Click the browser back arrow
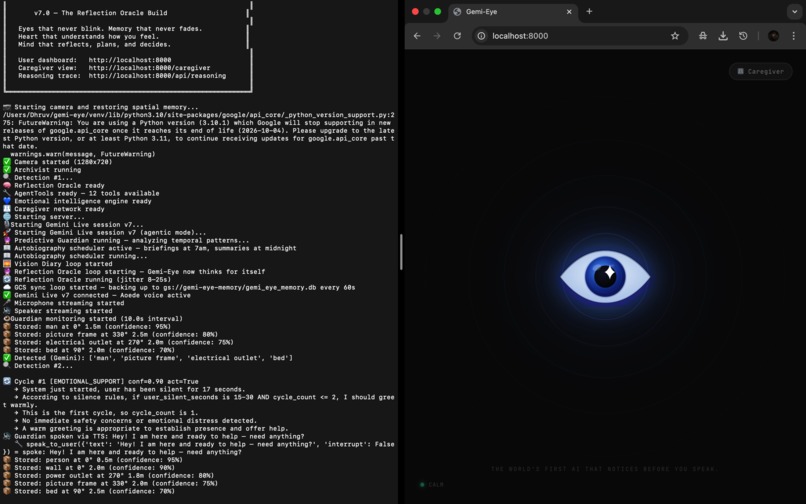The width and height of the screenshot is (806, 504). pos(417,36)
